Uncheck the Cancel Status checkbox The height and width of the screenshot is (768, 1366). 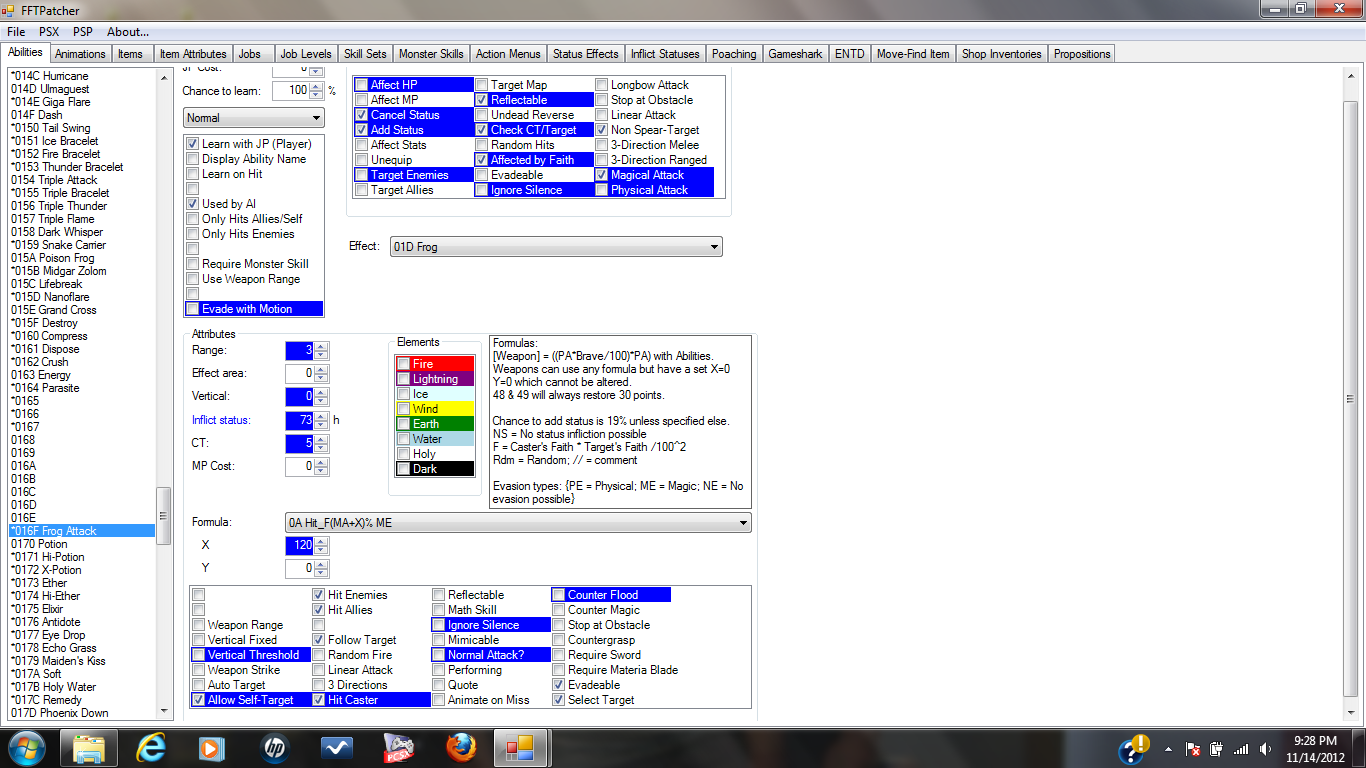361,115
